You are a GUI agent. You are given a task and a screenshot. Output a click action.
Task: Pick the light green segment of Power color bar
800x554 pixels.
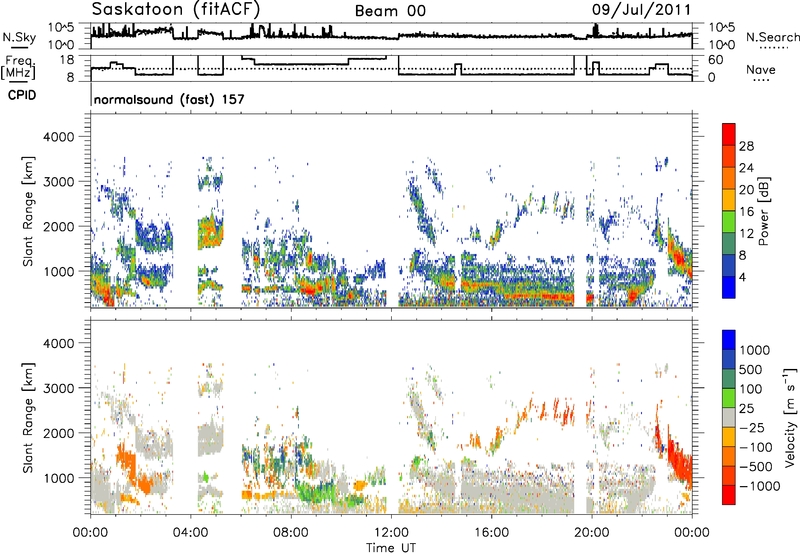(x=729, y=222)
